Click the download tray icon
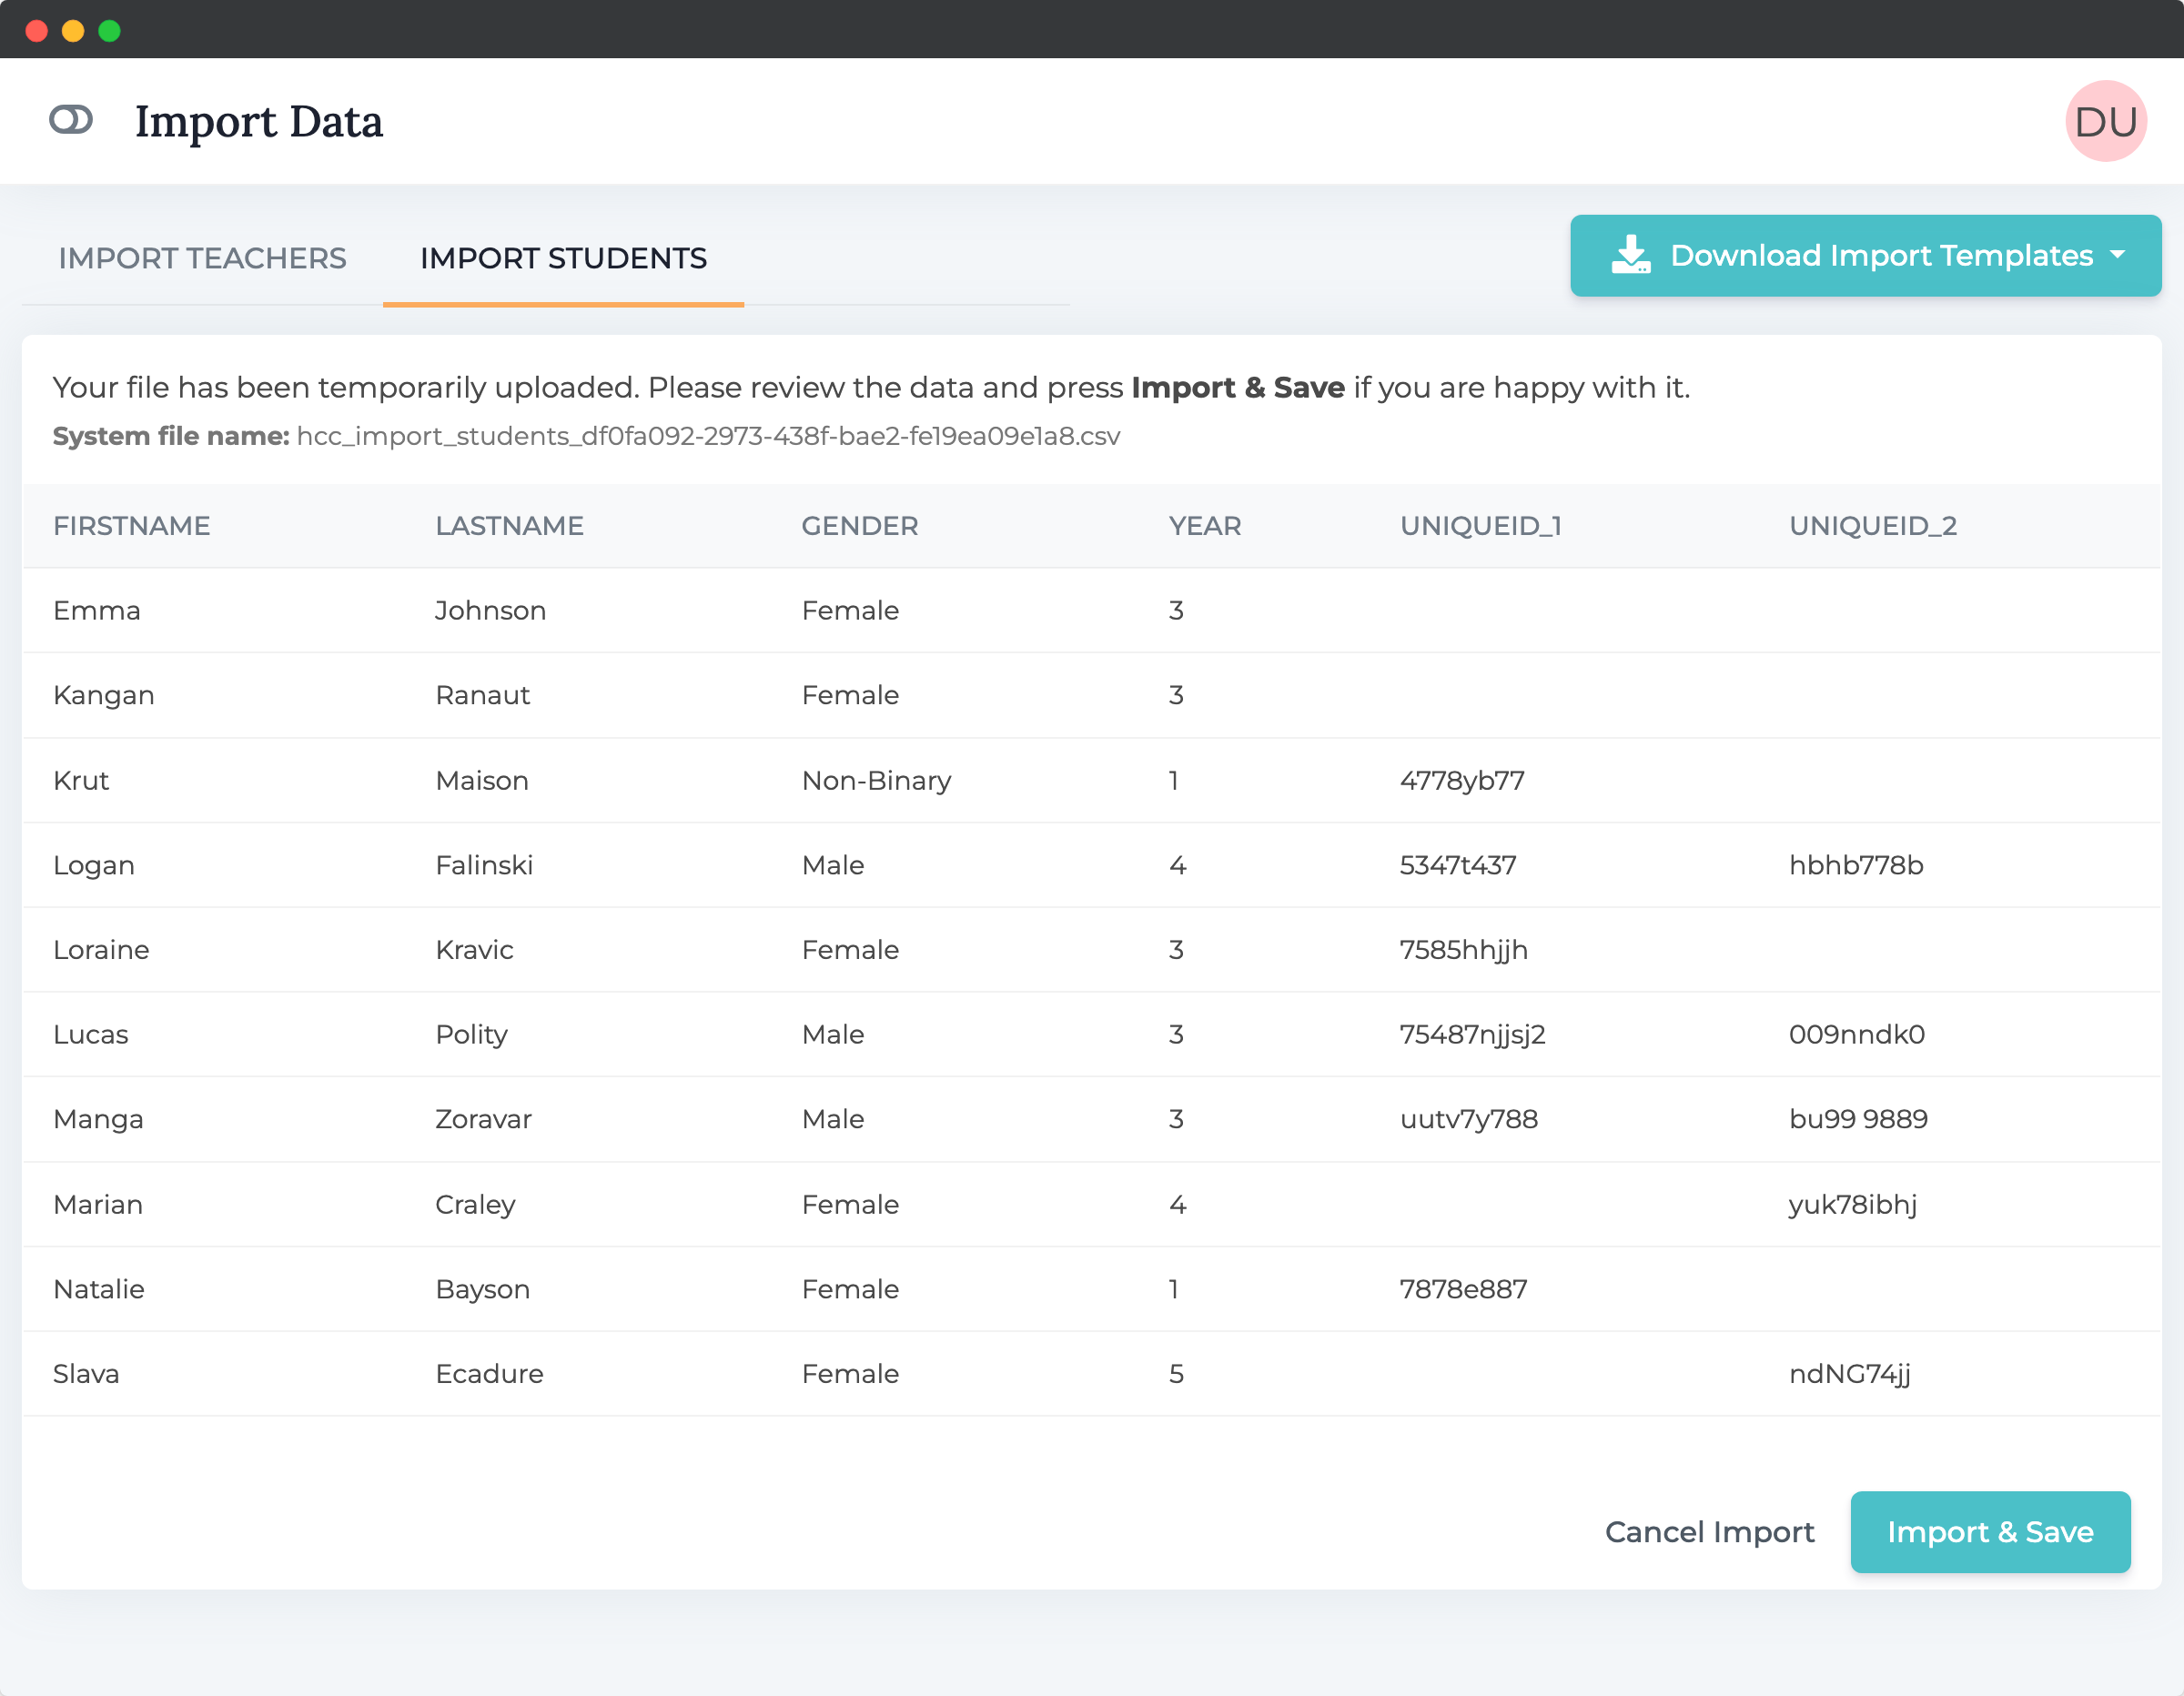The image size is (2184, 1696). [x=1630, y=256]
